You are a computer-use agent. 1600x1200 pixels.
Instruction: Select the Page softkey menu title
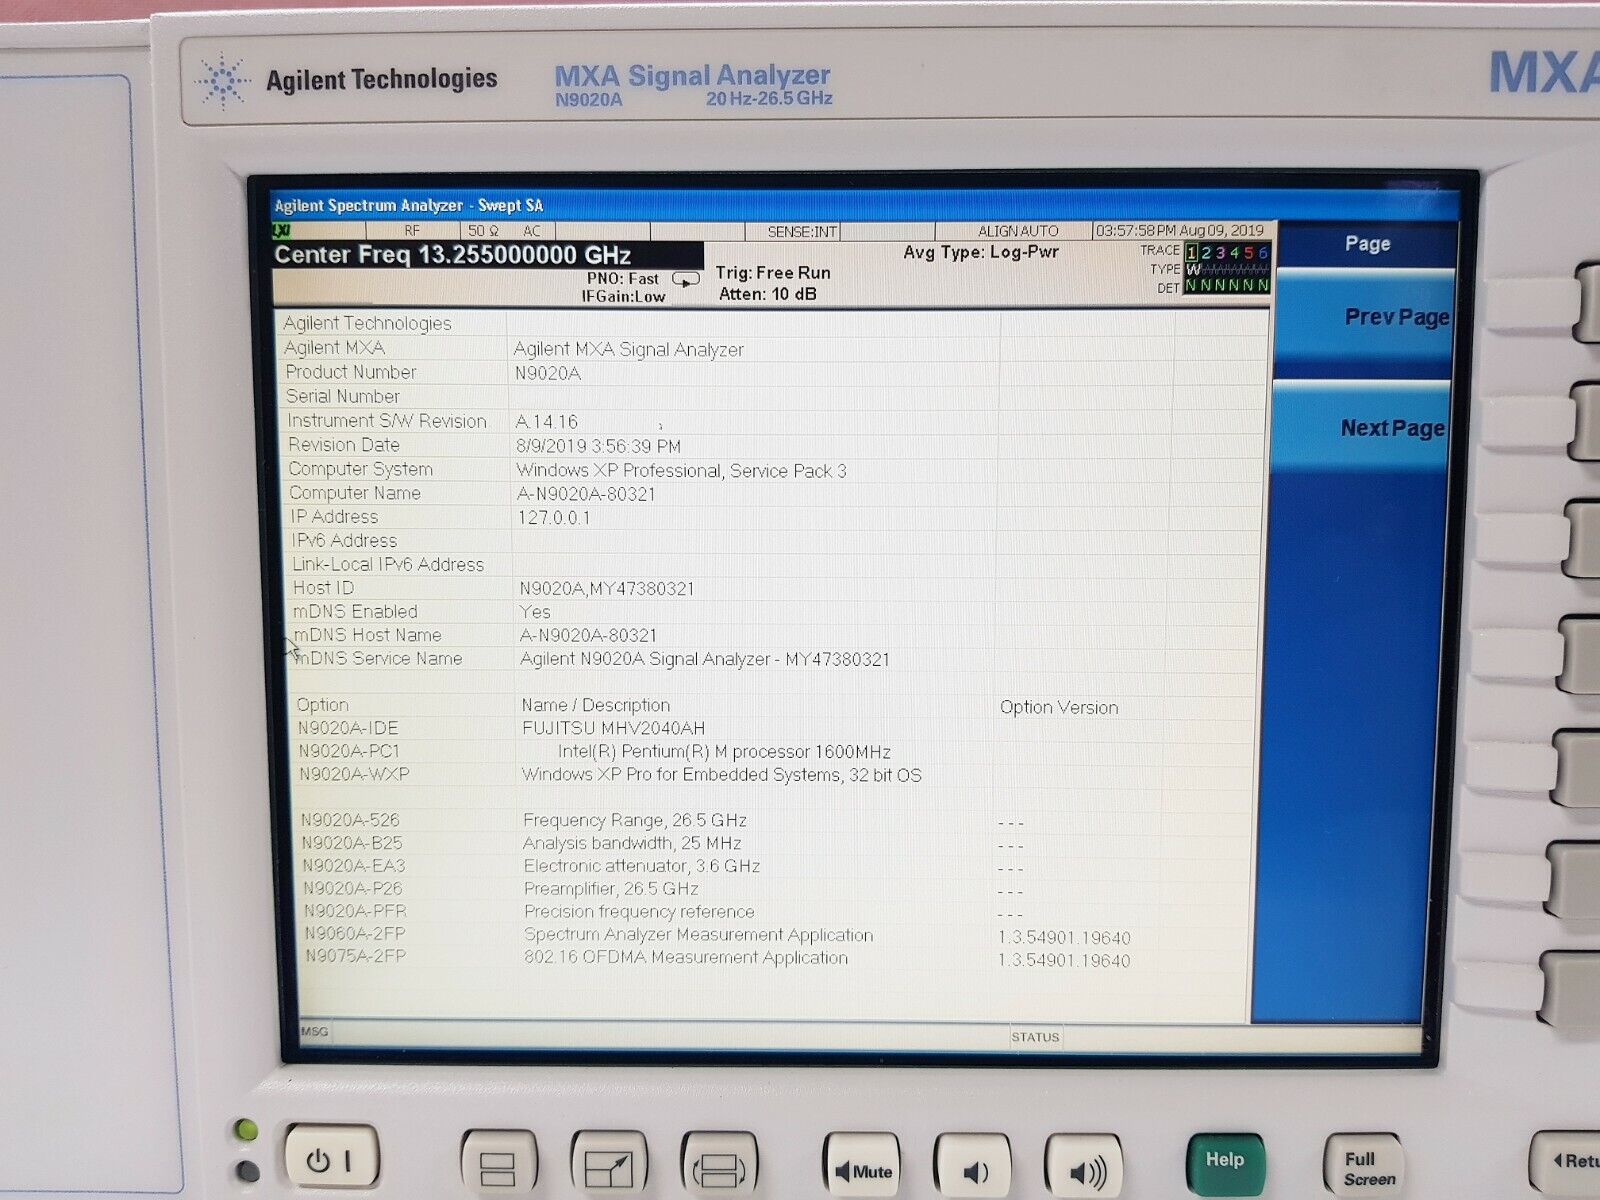tap(1367, 243)
